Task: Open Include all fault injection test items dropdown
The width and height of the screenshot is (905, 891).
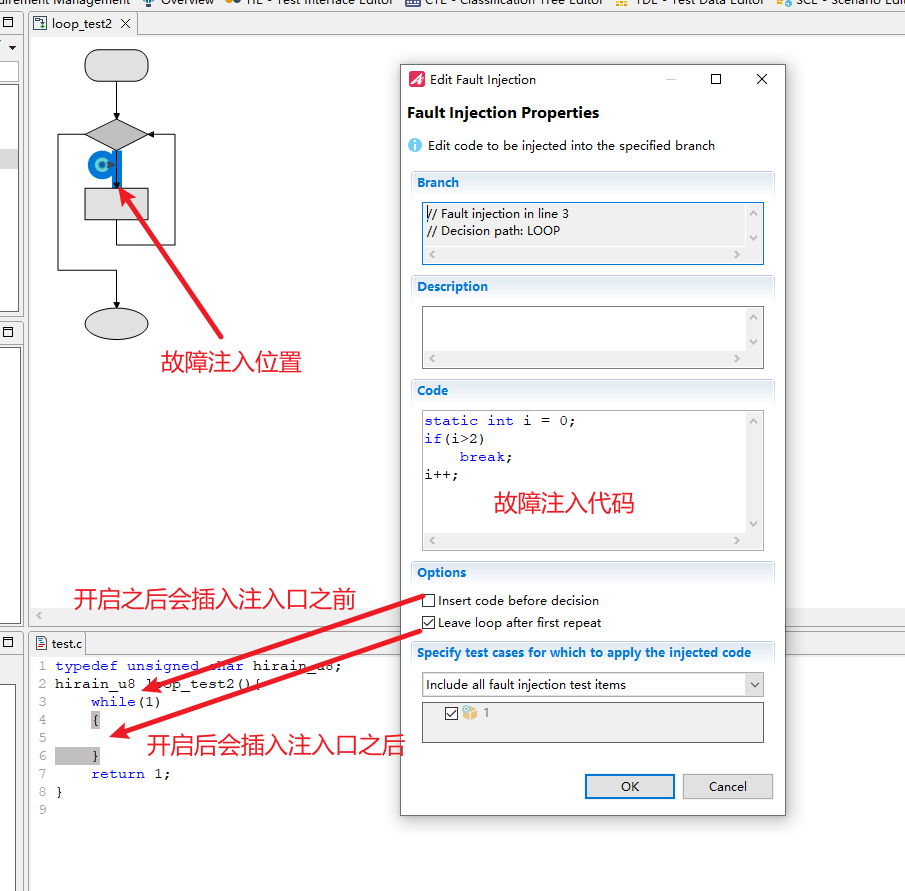Action: [754, 685]
